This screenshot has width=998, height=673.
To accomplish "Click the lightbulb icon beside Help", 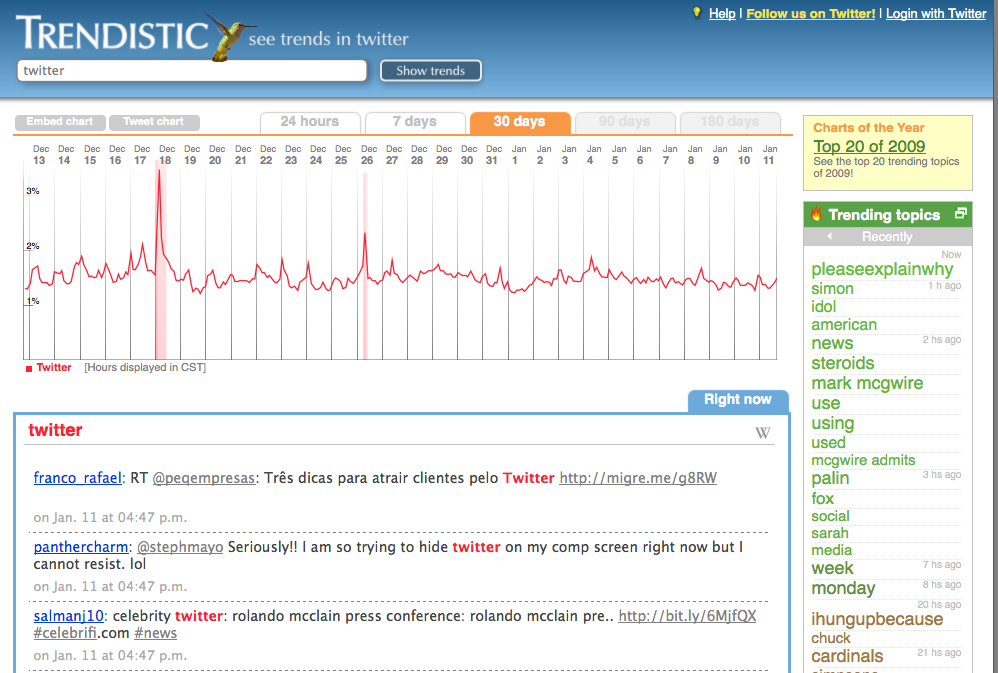I will (697, 13).
